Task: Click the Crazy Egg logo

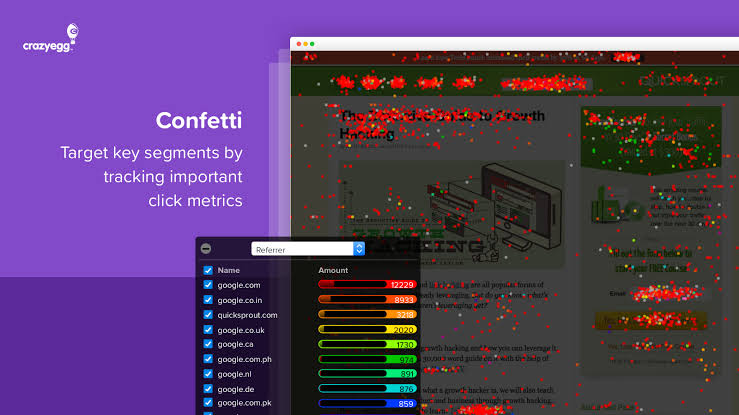Action: [50, 38]
